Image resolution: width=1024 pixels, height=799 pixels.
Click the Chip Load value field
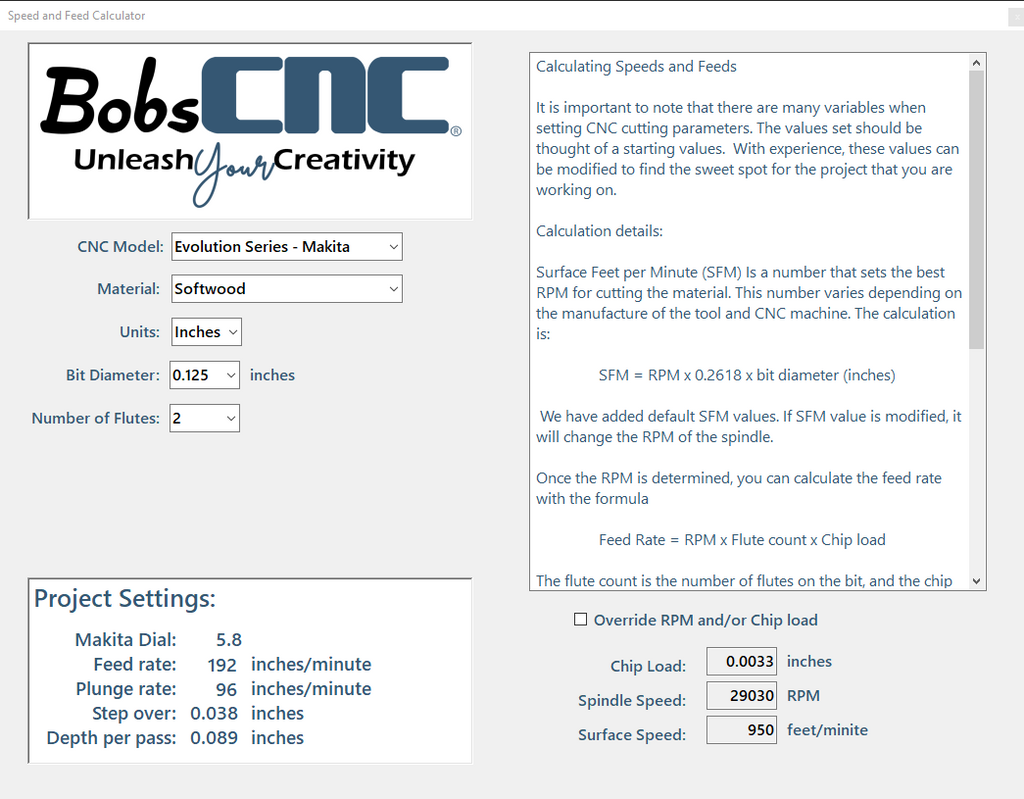(x=741, y=661)
